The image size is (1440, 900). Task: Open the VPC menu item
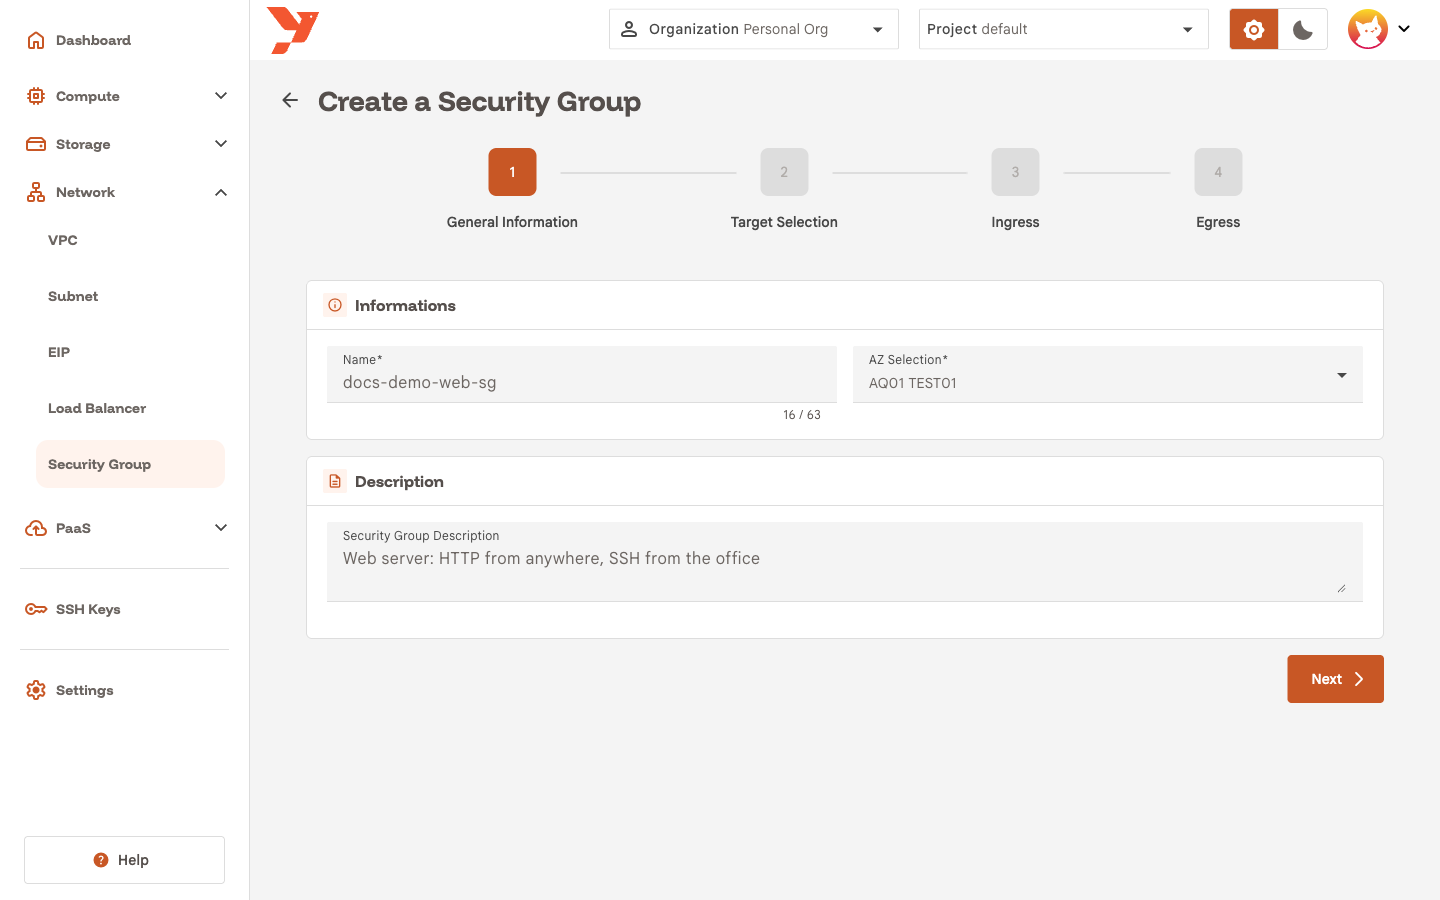[130, 240]
